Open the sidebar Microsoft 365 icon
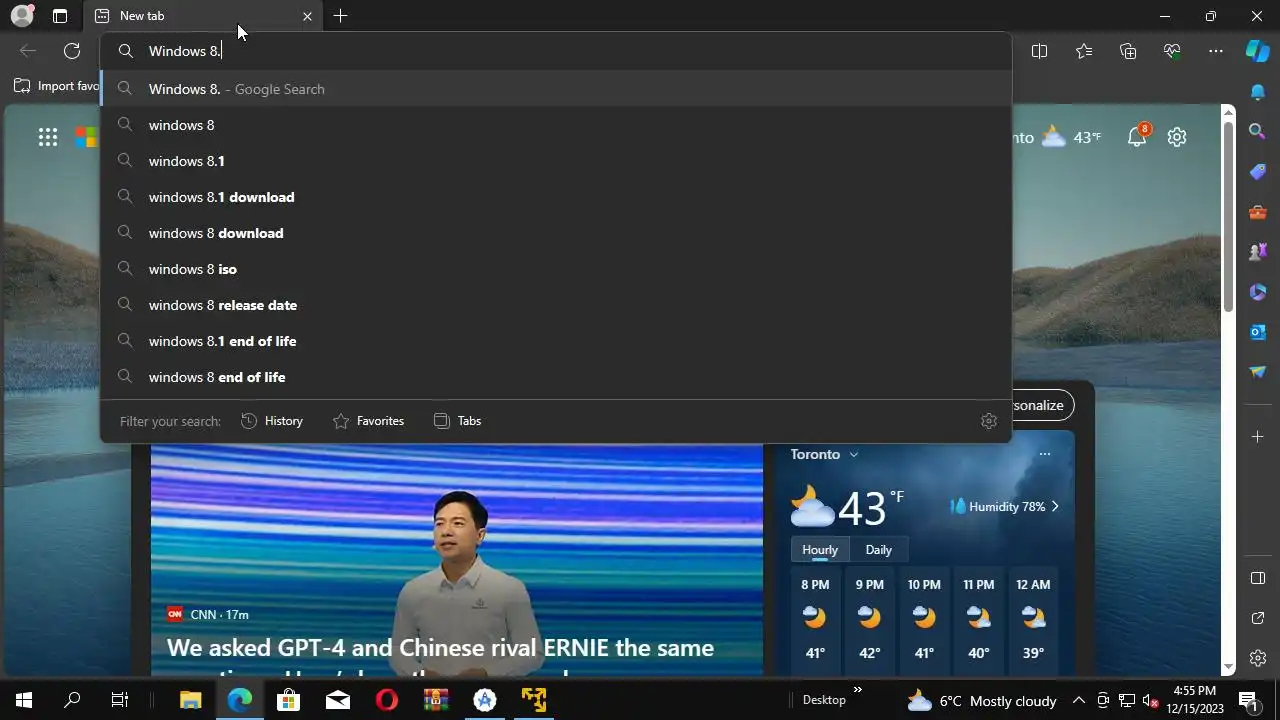This screenshot has width=1280, height=720. [x=1258, y=292]
